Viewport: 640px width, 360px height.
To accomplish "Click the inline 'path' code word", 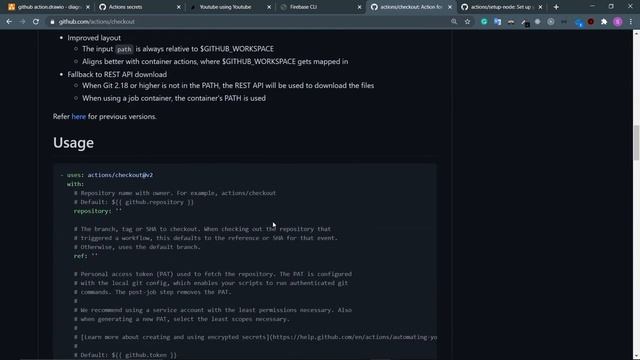I will pyautogui.click(x=124, y=49).
